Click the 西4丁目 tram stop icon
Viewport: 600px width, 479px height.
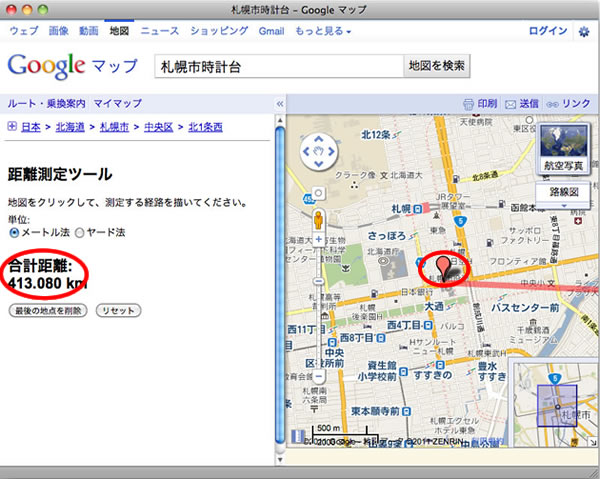point(429,325)
